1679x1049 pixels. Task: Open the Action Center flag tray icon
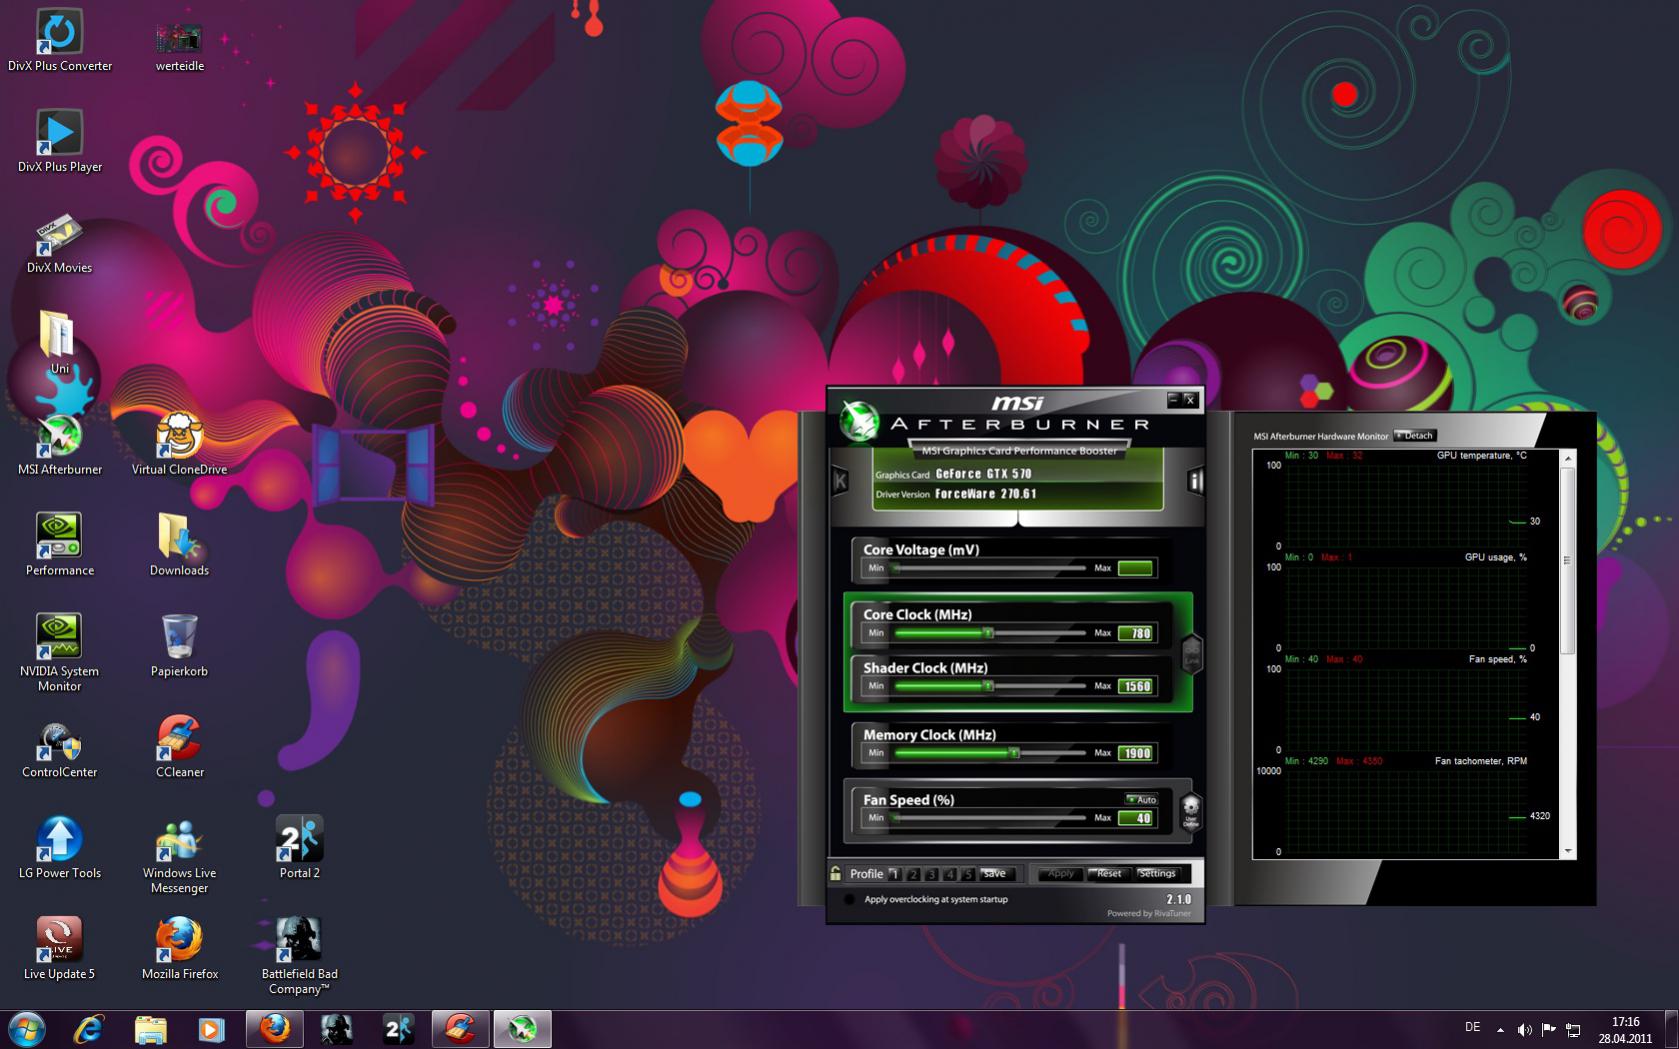click(1548, 1029)
